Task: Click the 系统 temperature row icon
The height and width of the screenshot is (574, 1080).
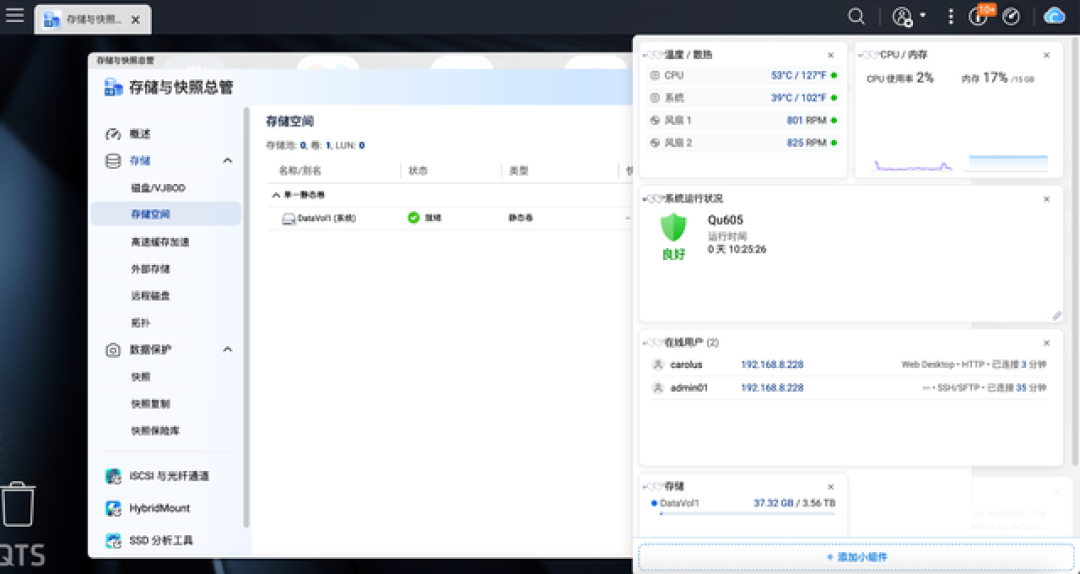Action: tap(655, 98)
